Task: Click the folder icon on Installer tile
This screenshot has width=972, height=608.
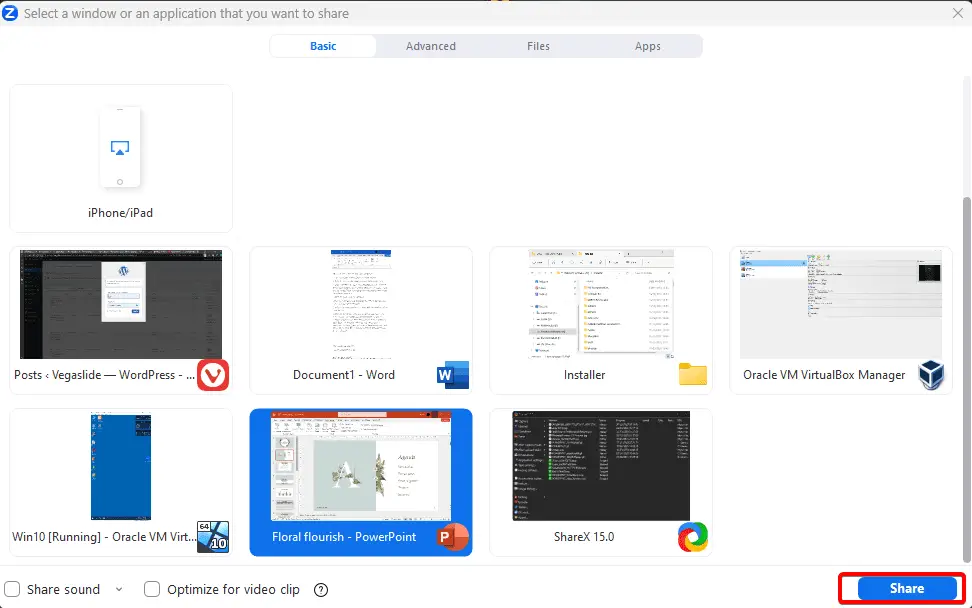Action: [x=692, y=374]
